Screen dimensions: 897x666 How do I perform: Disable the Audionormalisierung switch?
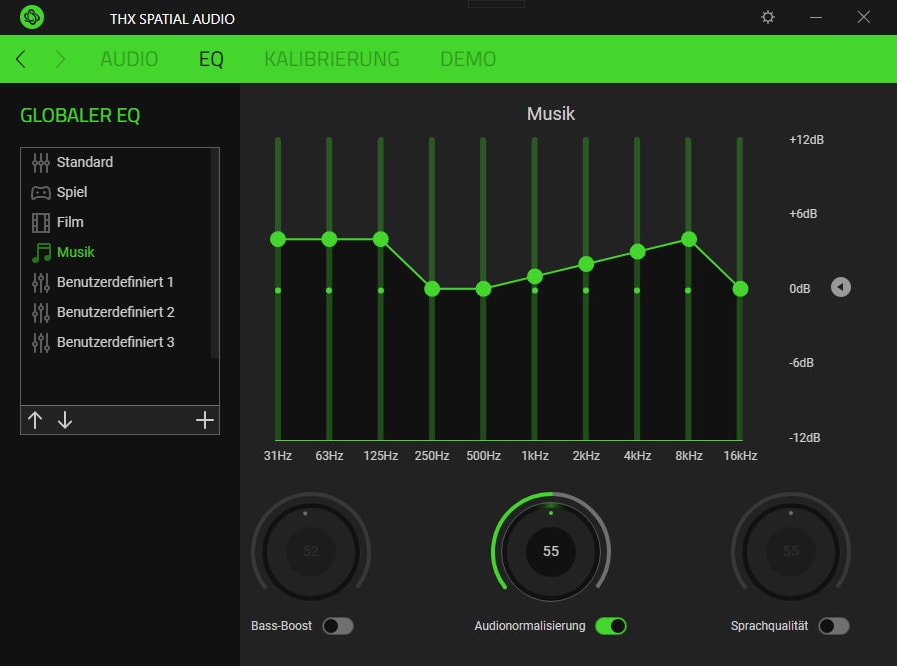coord(611,626)
